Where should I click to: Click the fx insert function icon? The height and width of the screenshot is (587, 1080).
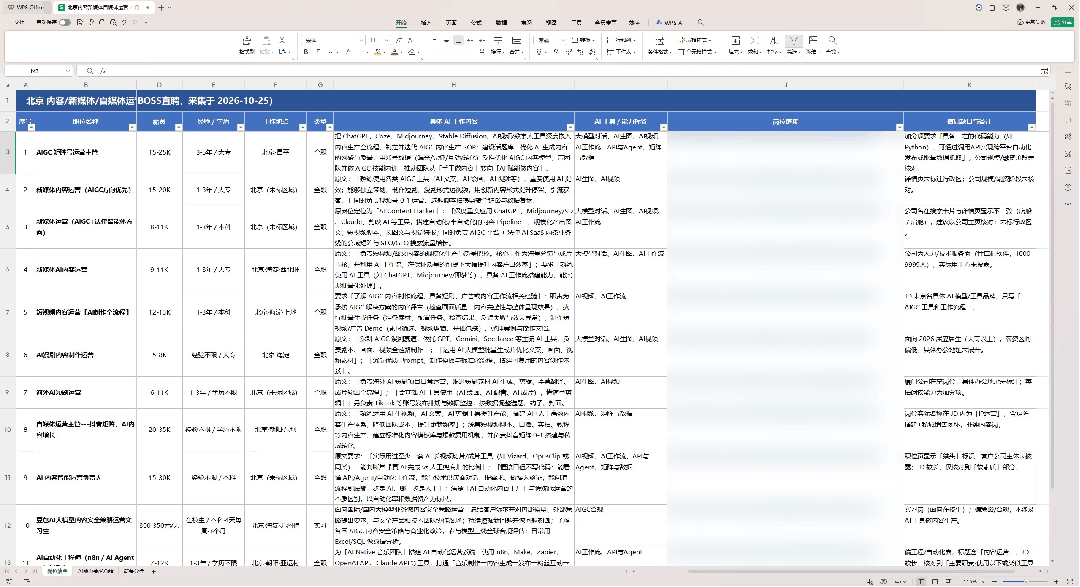coord(103,71)
